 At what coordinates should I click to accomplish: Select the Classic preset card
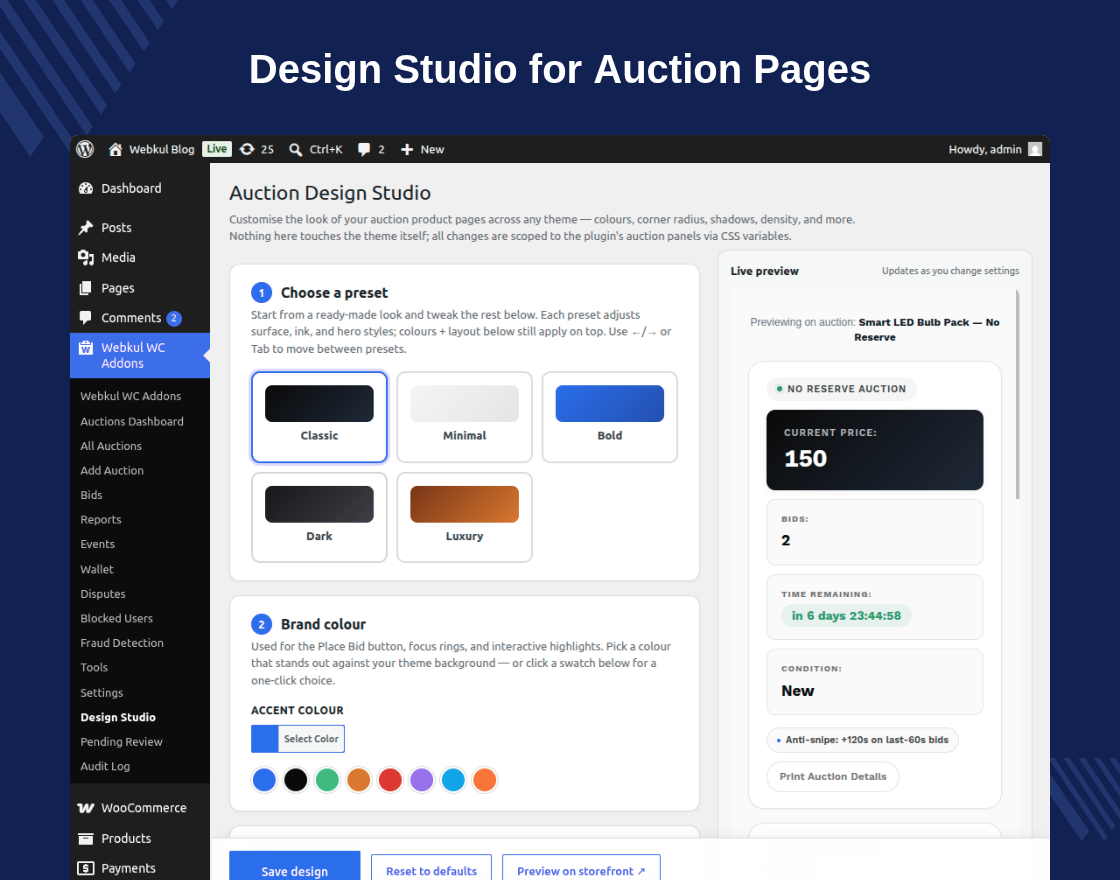(x=319, y=417)
